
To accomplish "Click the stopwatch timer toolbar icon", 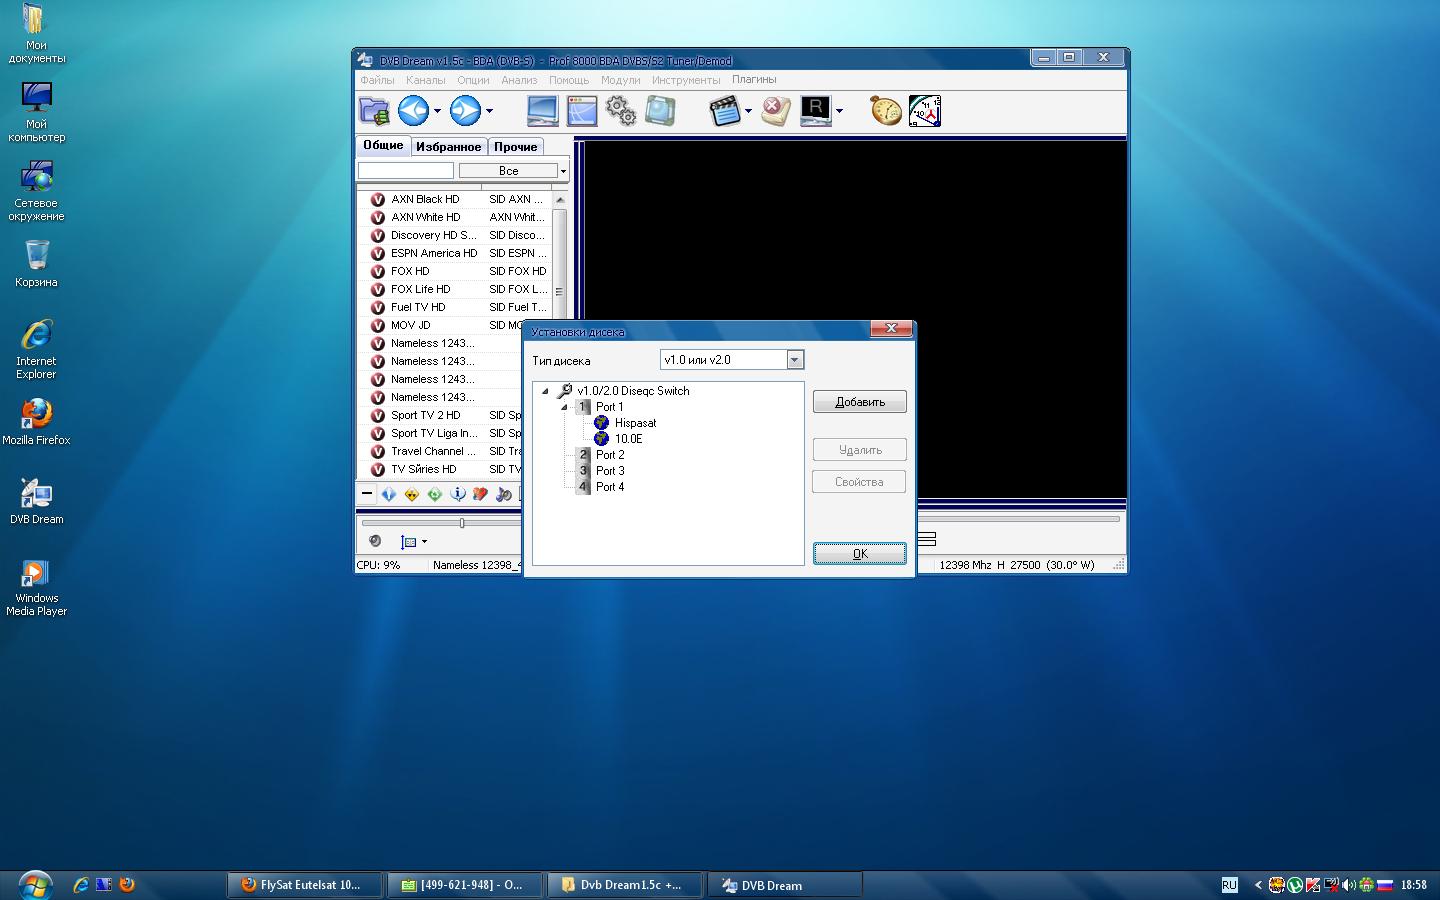I will (x=885, y=111).
